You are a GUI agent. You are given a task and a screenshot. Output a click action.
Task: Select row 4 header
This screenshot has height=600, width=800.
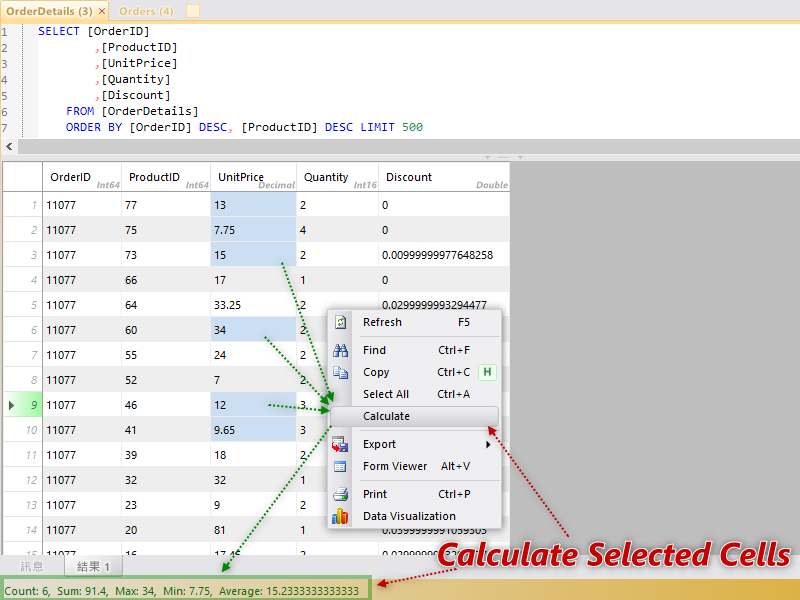pos(23,280)
